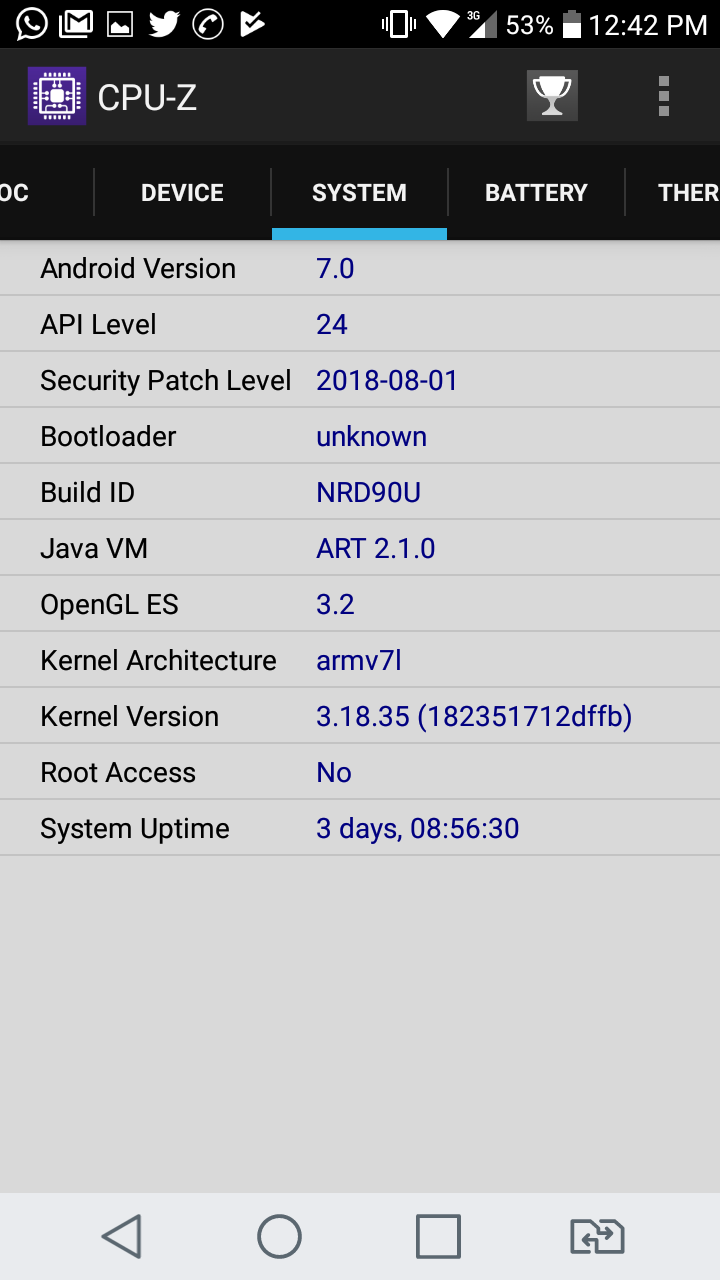
Task: Tap the OpenGL ES label
Action: 109,604
